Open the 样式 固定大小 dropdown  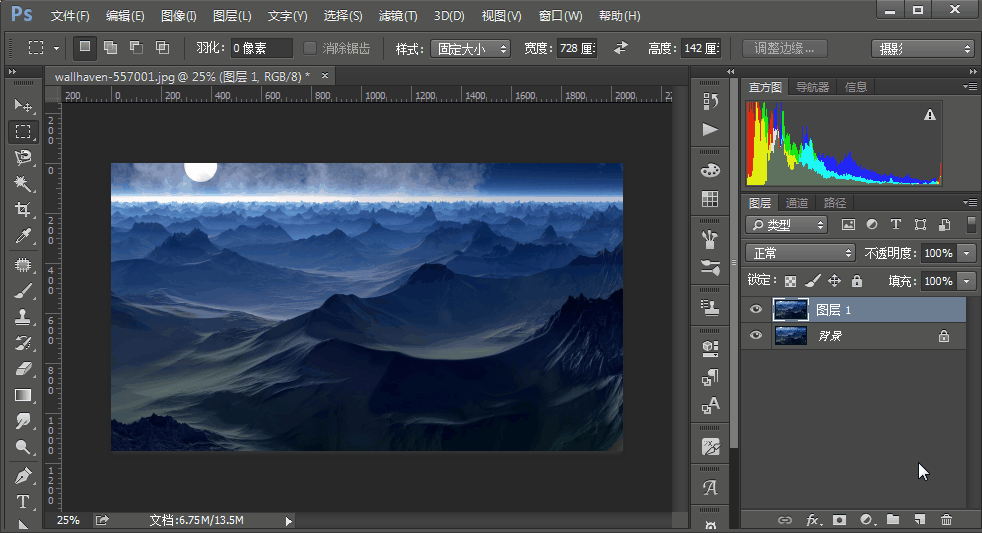(x=470, y=48)
